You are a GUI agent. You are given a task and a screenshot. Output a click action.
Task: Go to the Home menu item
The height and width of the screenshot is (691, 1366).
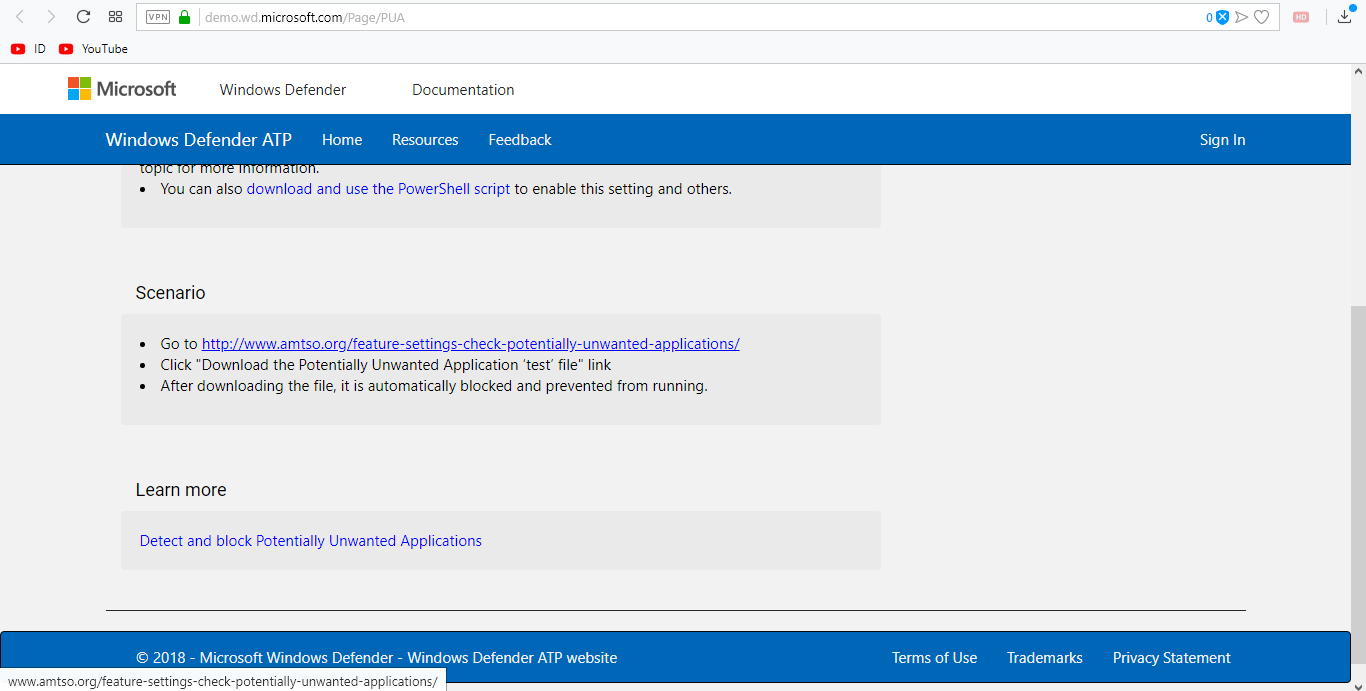[x=342, y=139]
